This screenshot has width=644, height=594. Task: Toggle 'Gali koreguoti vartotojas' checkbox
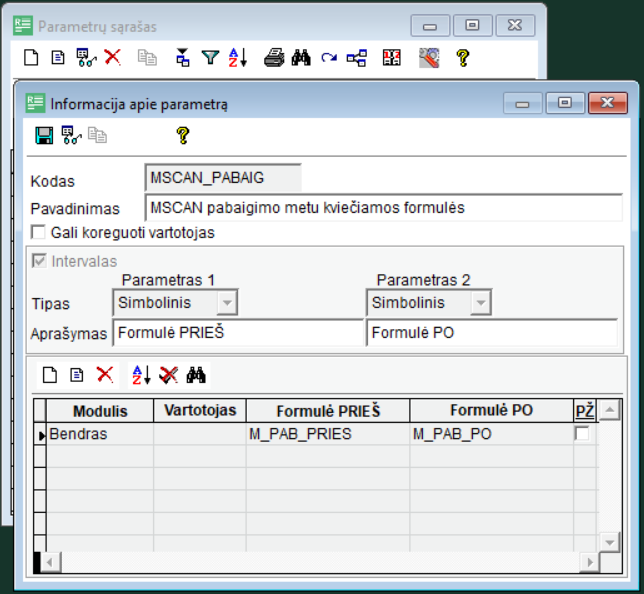point(39,232)
